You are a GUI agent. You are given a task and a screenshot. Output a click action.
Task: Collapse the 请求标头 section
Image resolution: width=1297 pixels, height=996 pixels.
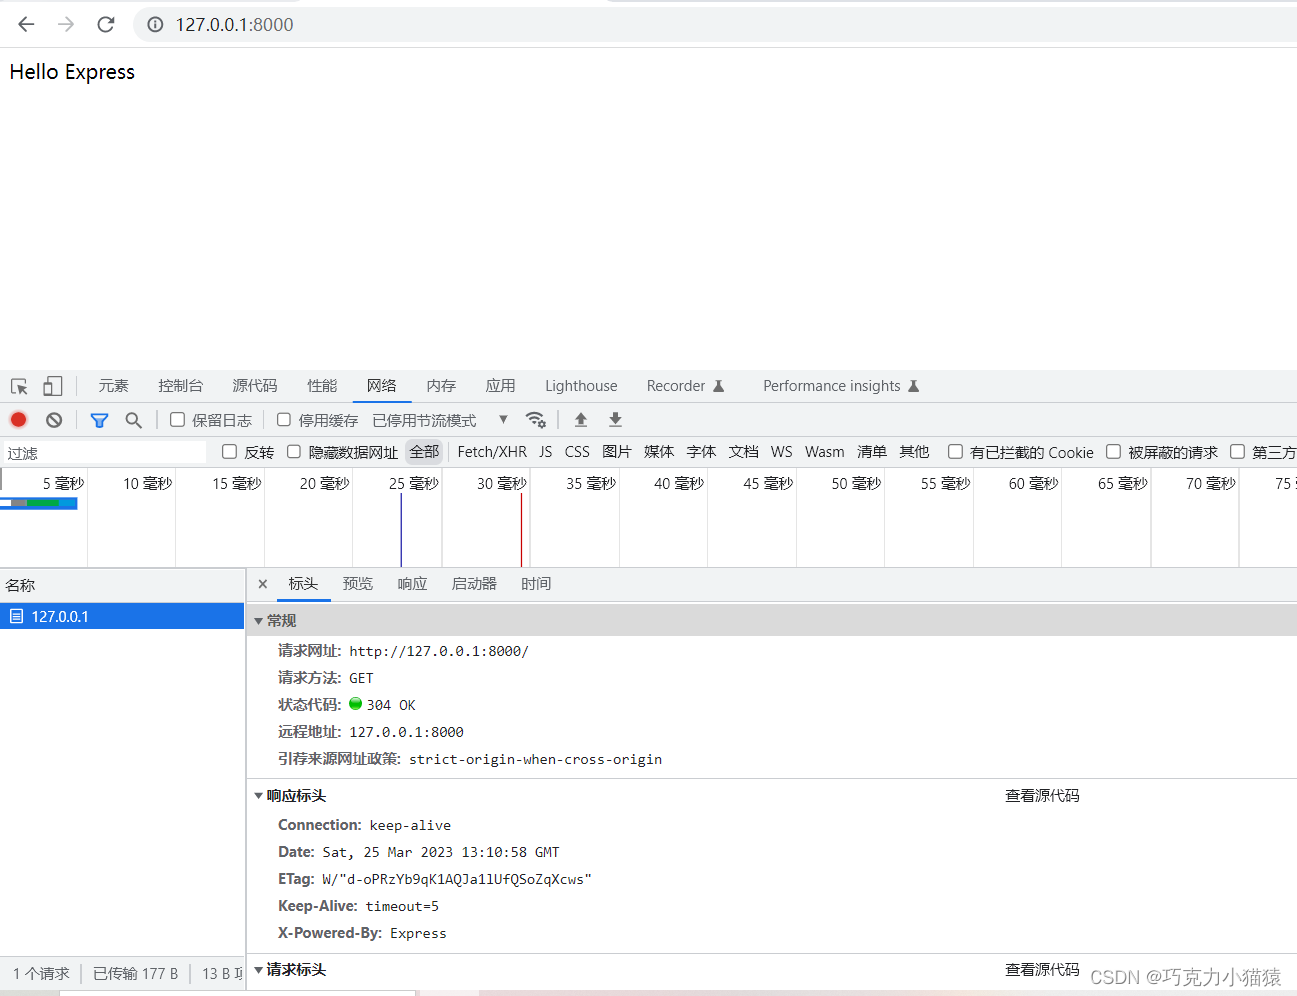pos(259,970)
